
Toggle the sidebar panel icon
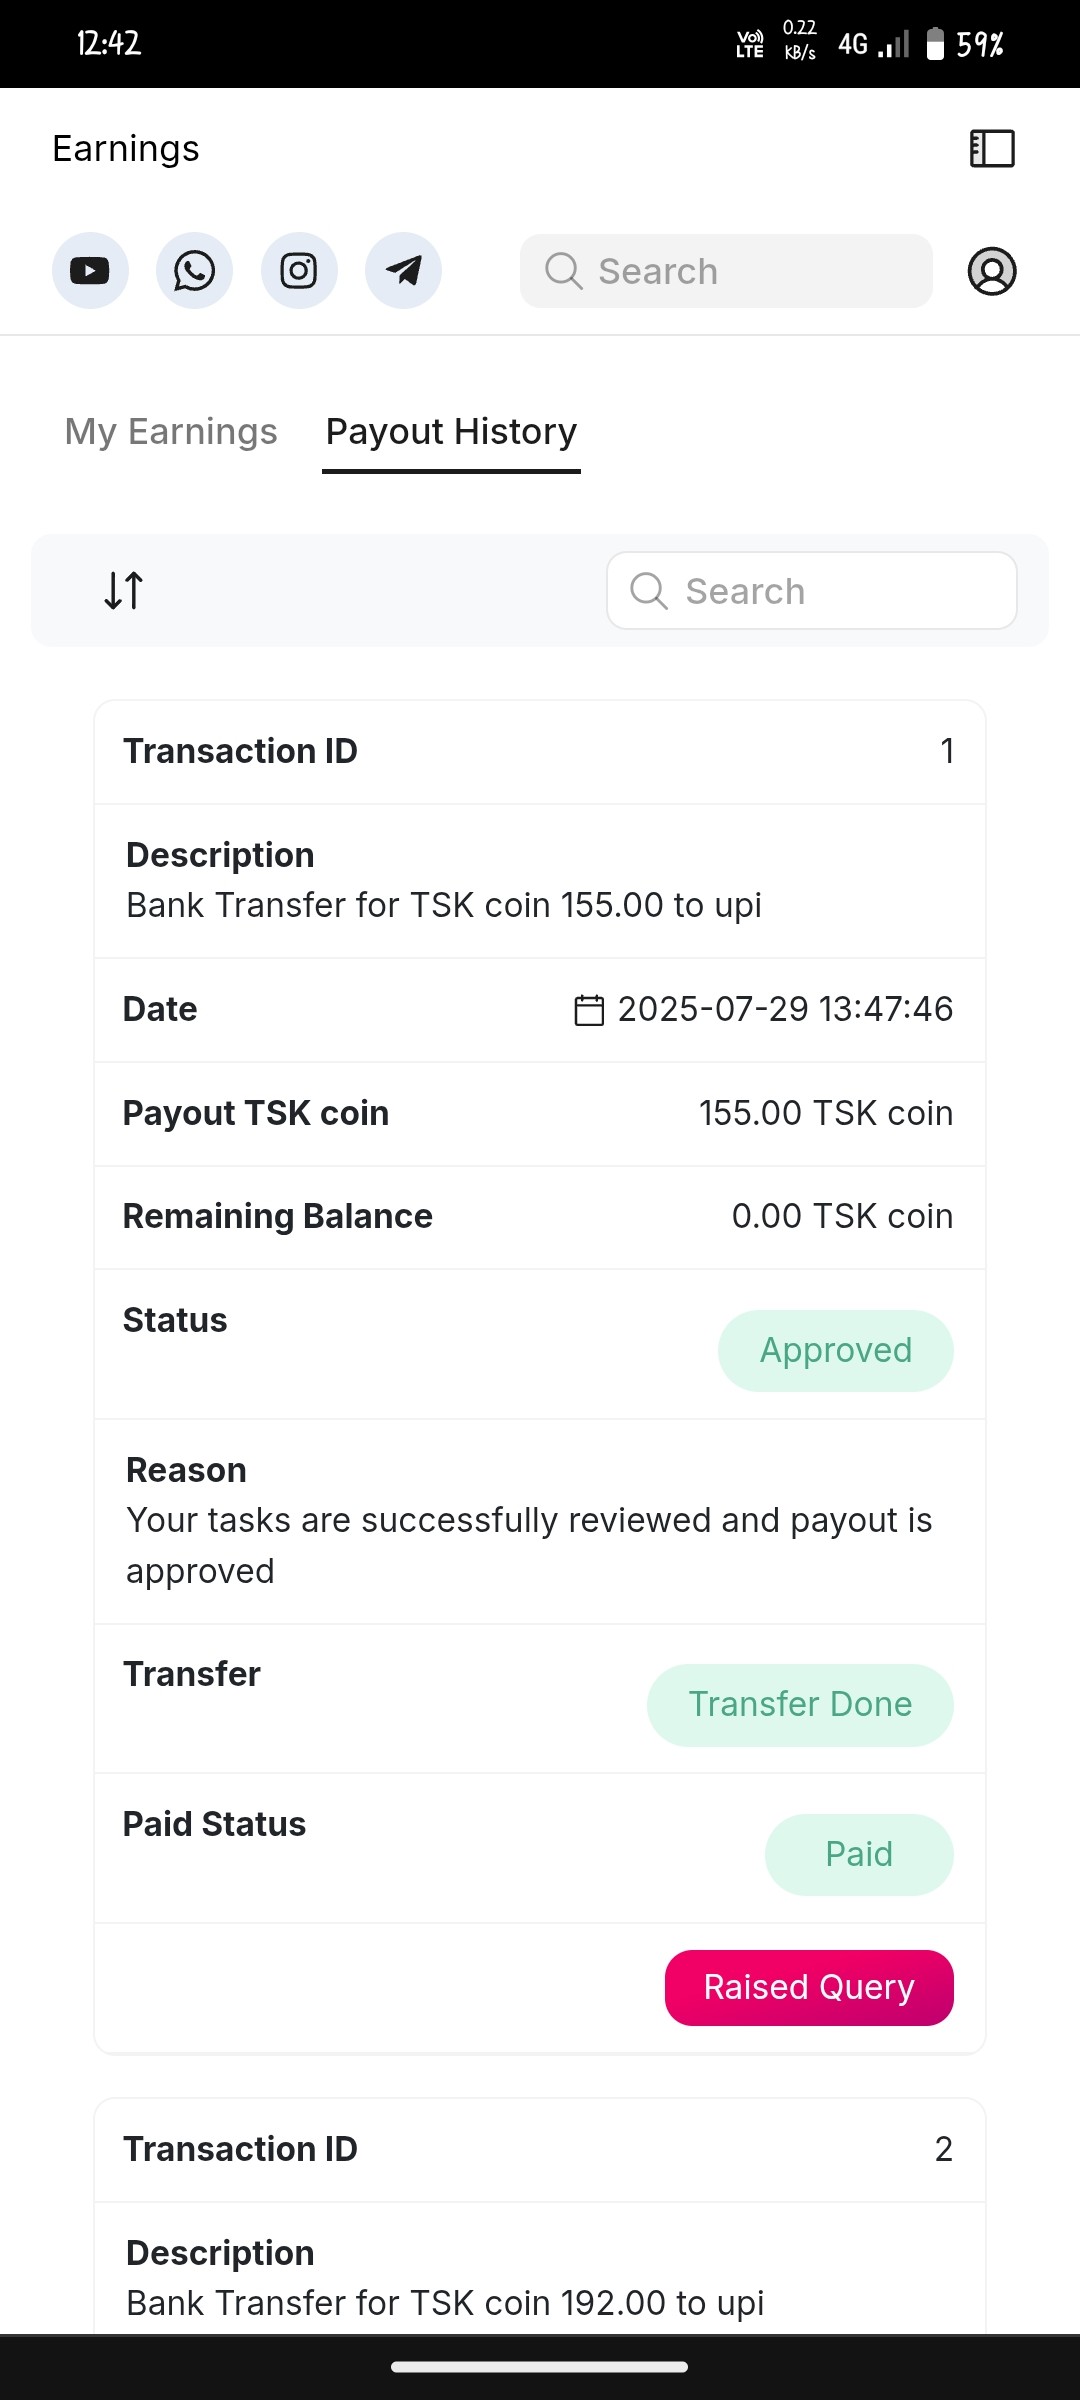(x=992, y=149)
